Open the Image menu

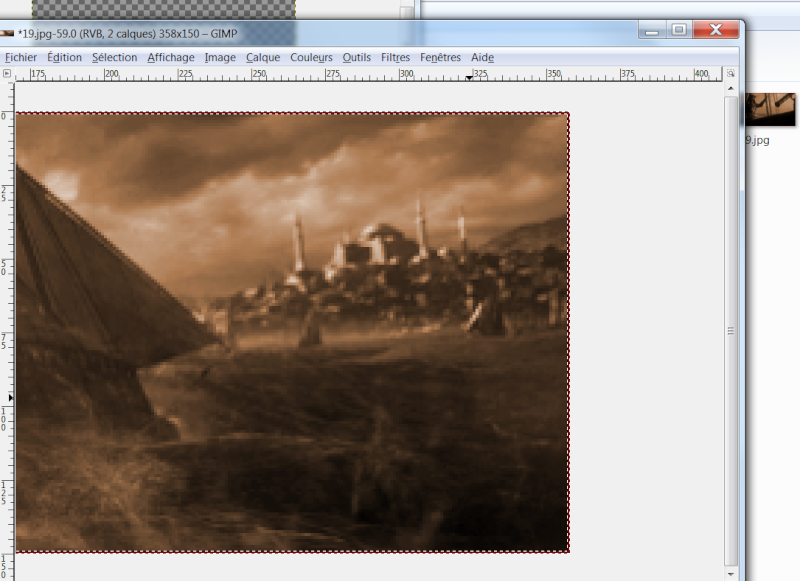point(220,57)
